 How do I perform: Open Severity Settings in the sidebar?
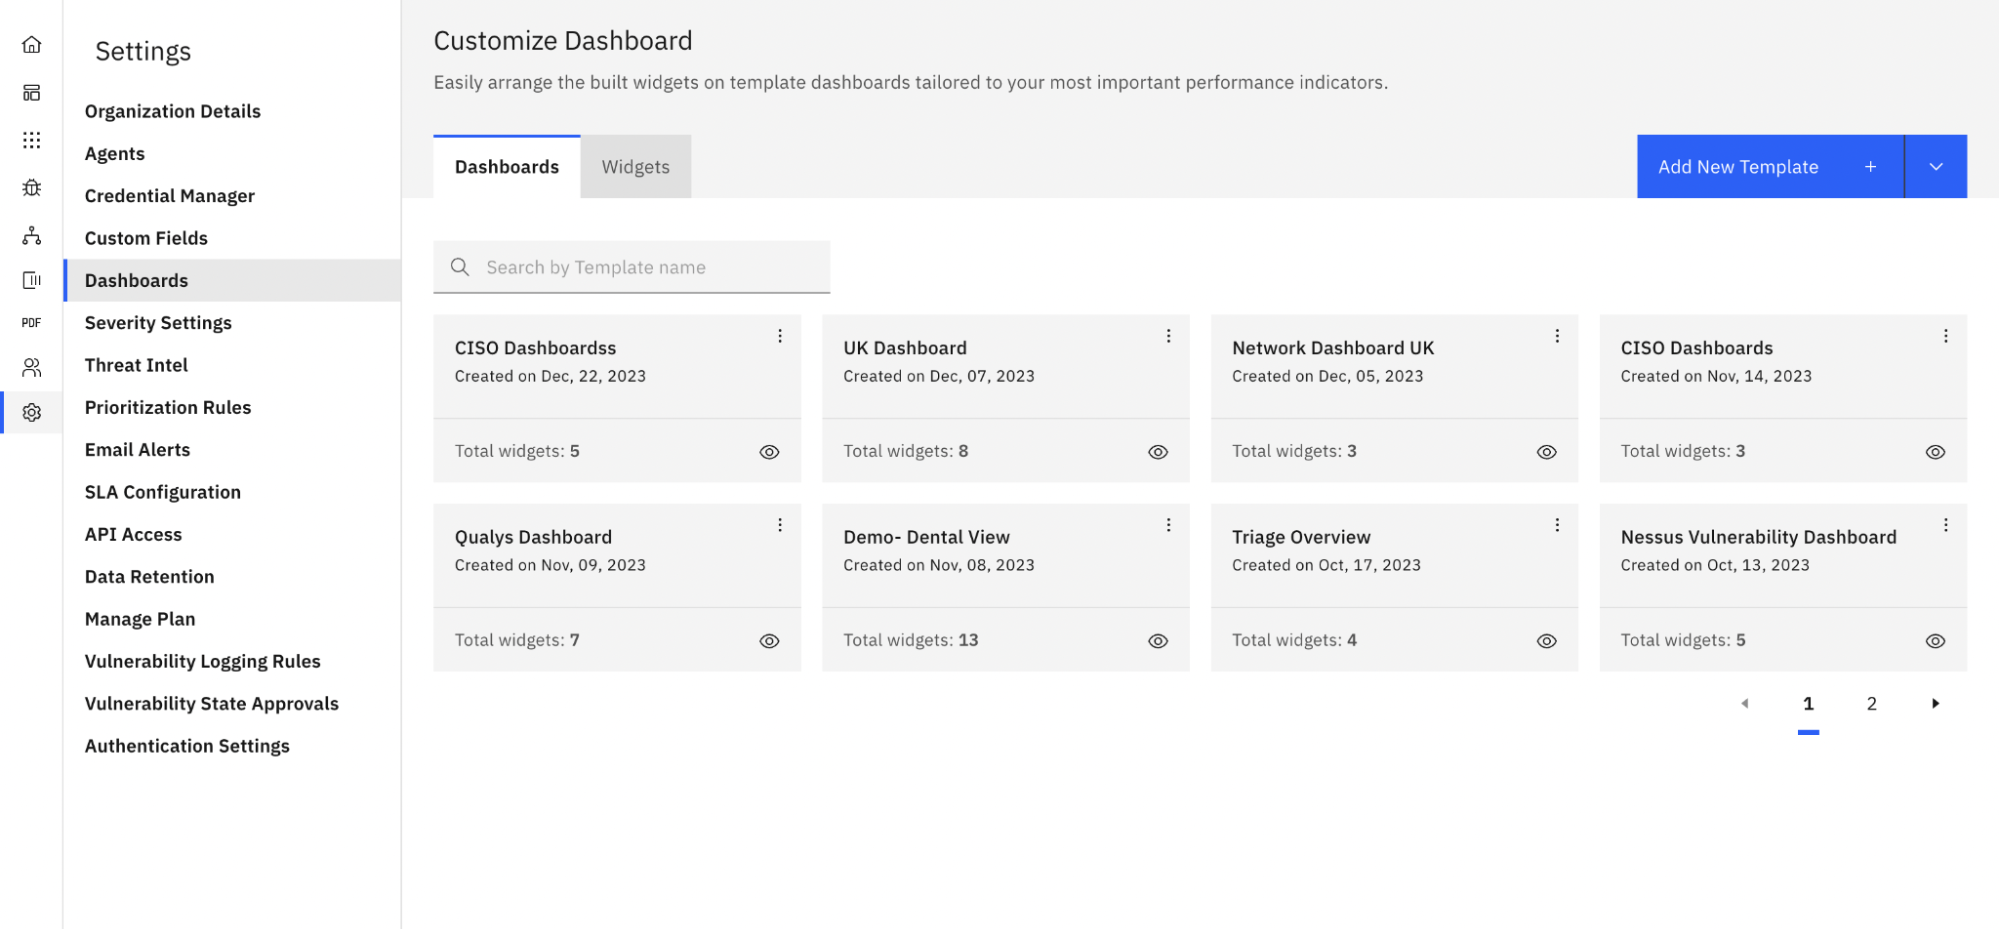[x=158, y=323]
